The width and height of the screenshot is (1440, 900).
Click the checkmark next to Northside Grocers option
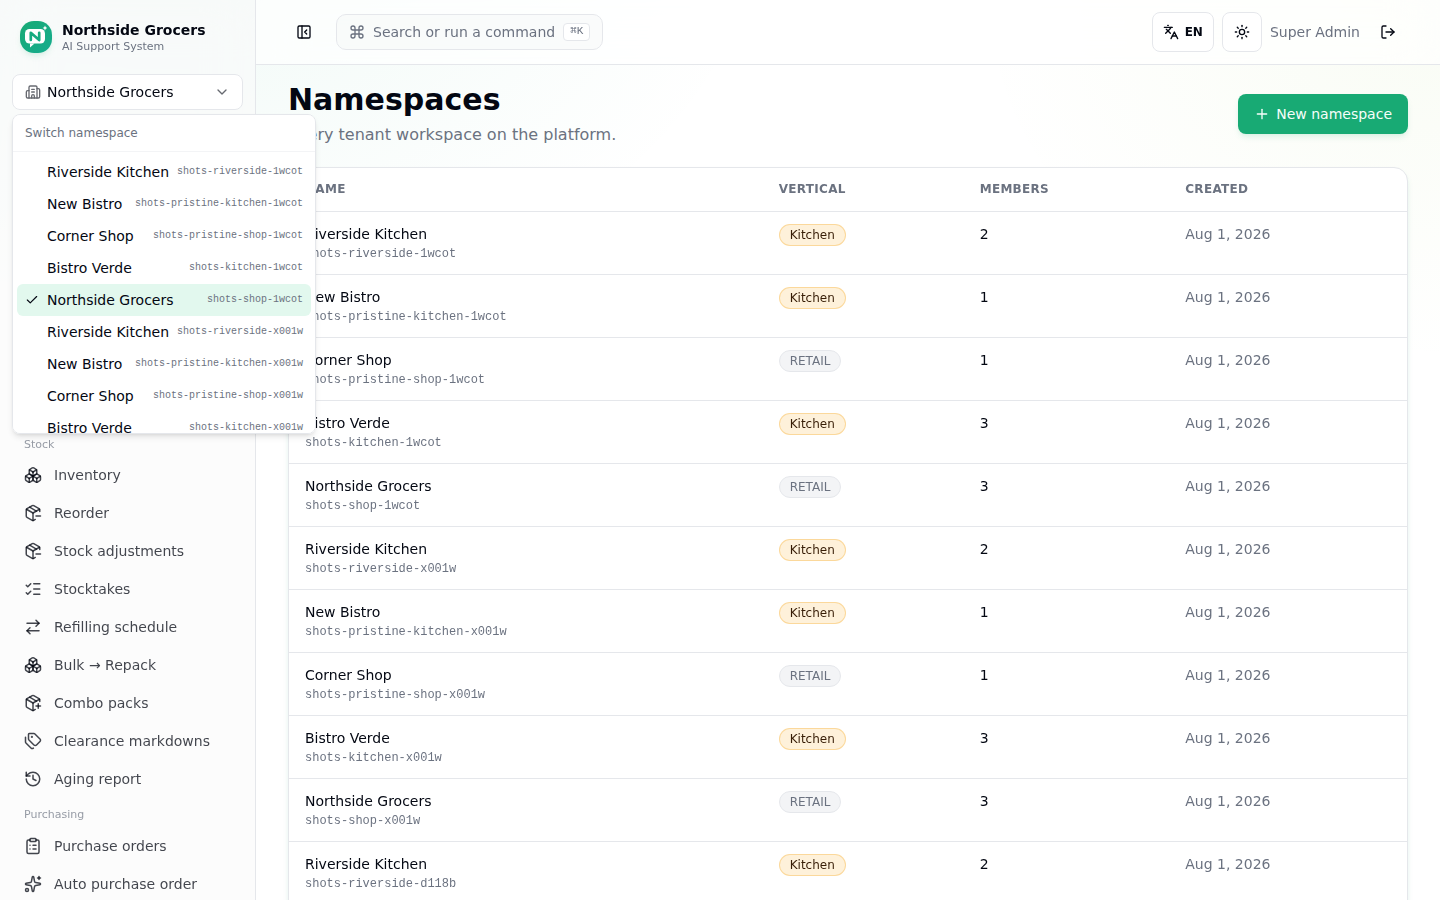(32, 300)
